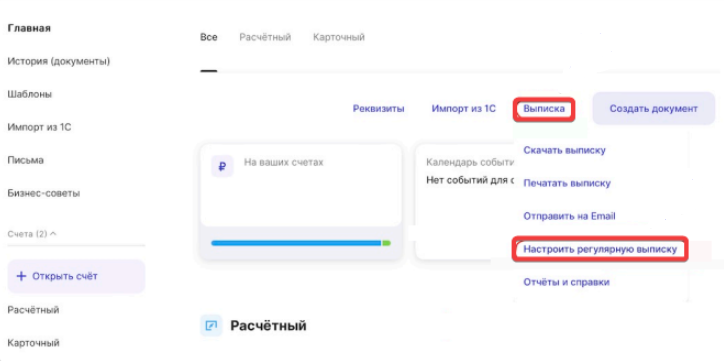Select Отправить на Email option
The height and width of the screenshot is (361, 724).
(569, 216)
